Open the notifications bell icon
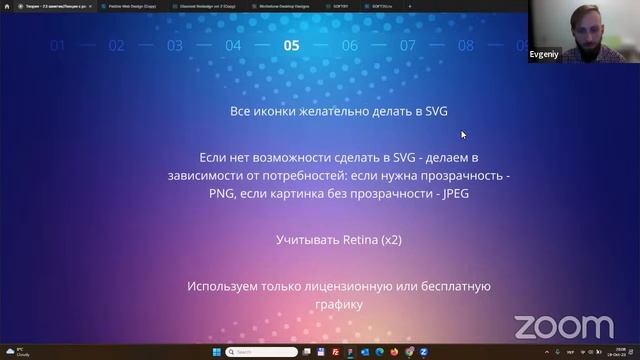The image size is (640, 360). pyautogui.click(x=631, y=352)
